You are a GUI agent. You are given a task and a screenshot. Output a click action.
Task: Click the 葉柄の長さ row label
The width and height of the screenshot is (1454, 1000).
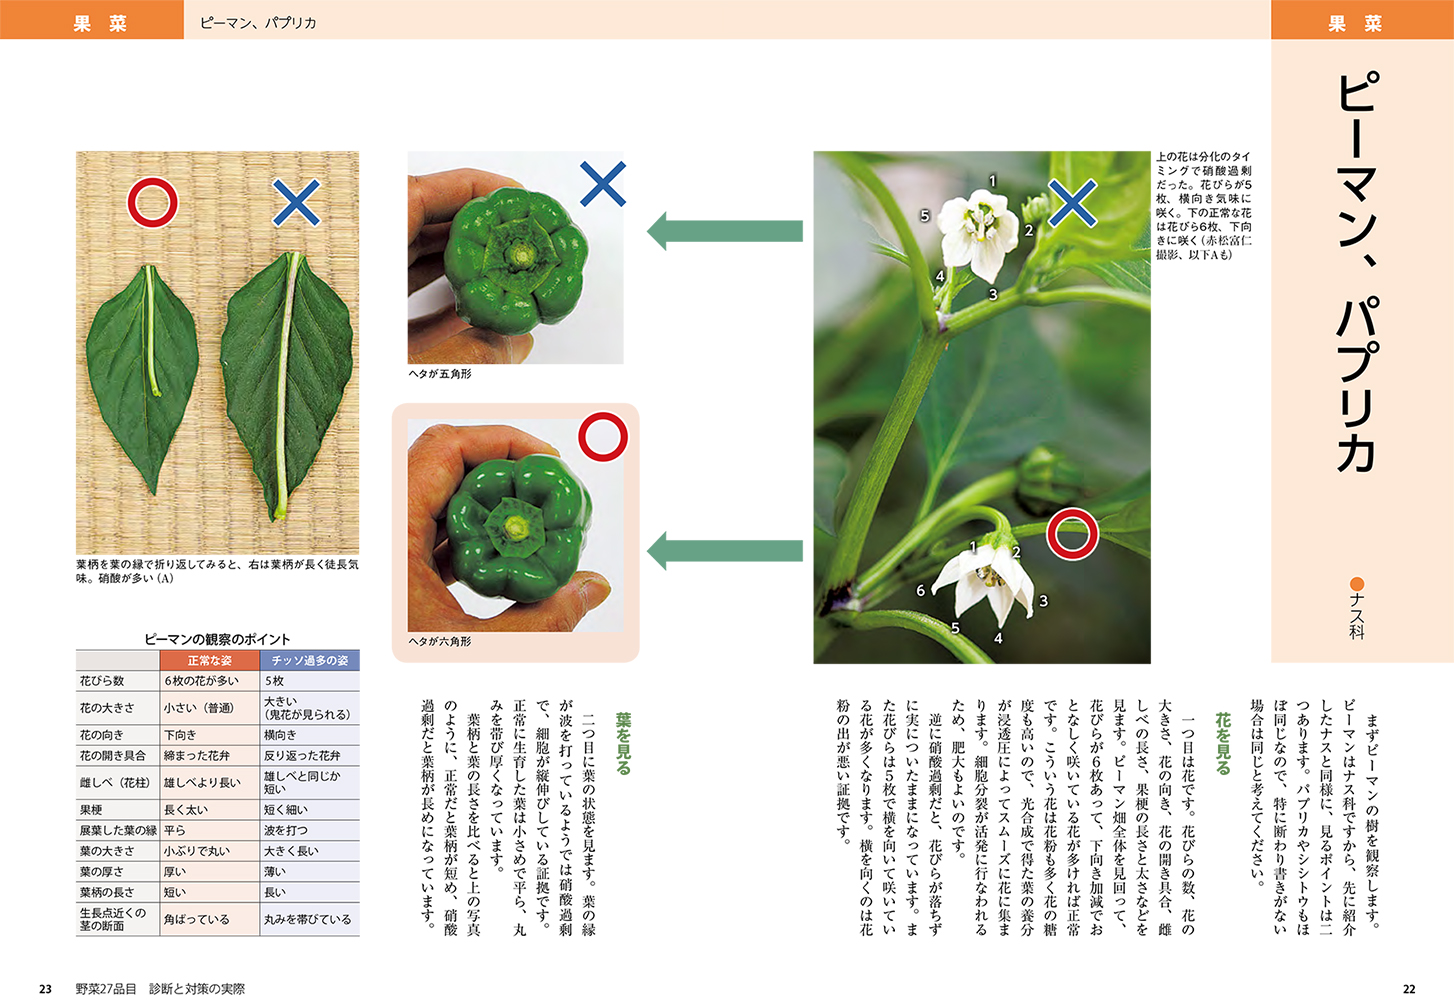click(107, 893)
